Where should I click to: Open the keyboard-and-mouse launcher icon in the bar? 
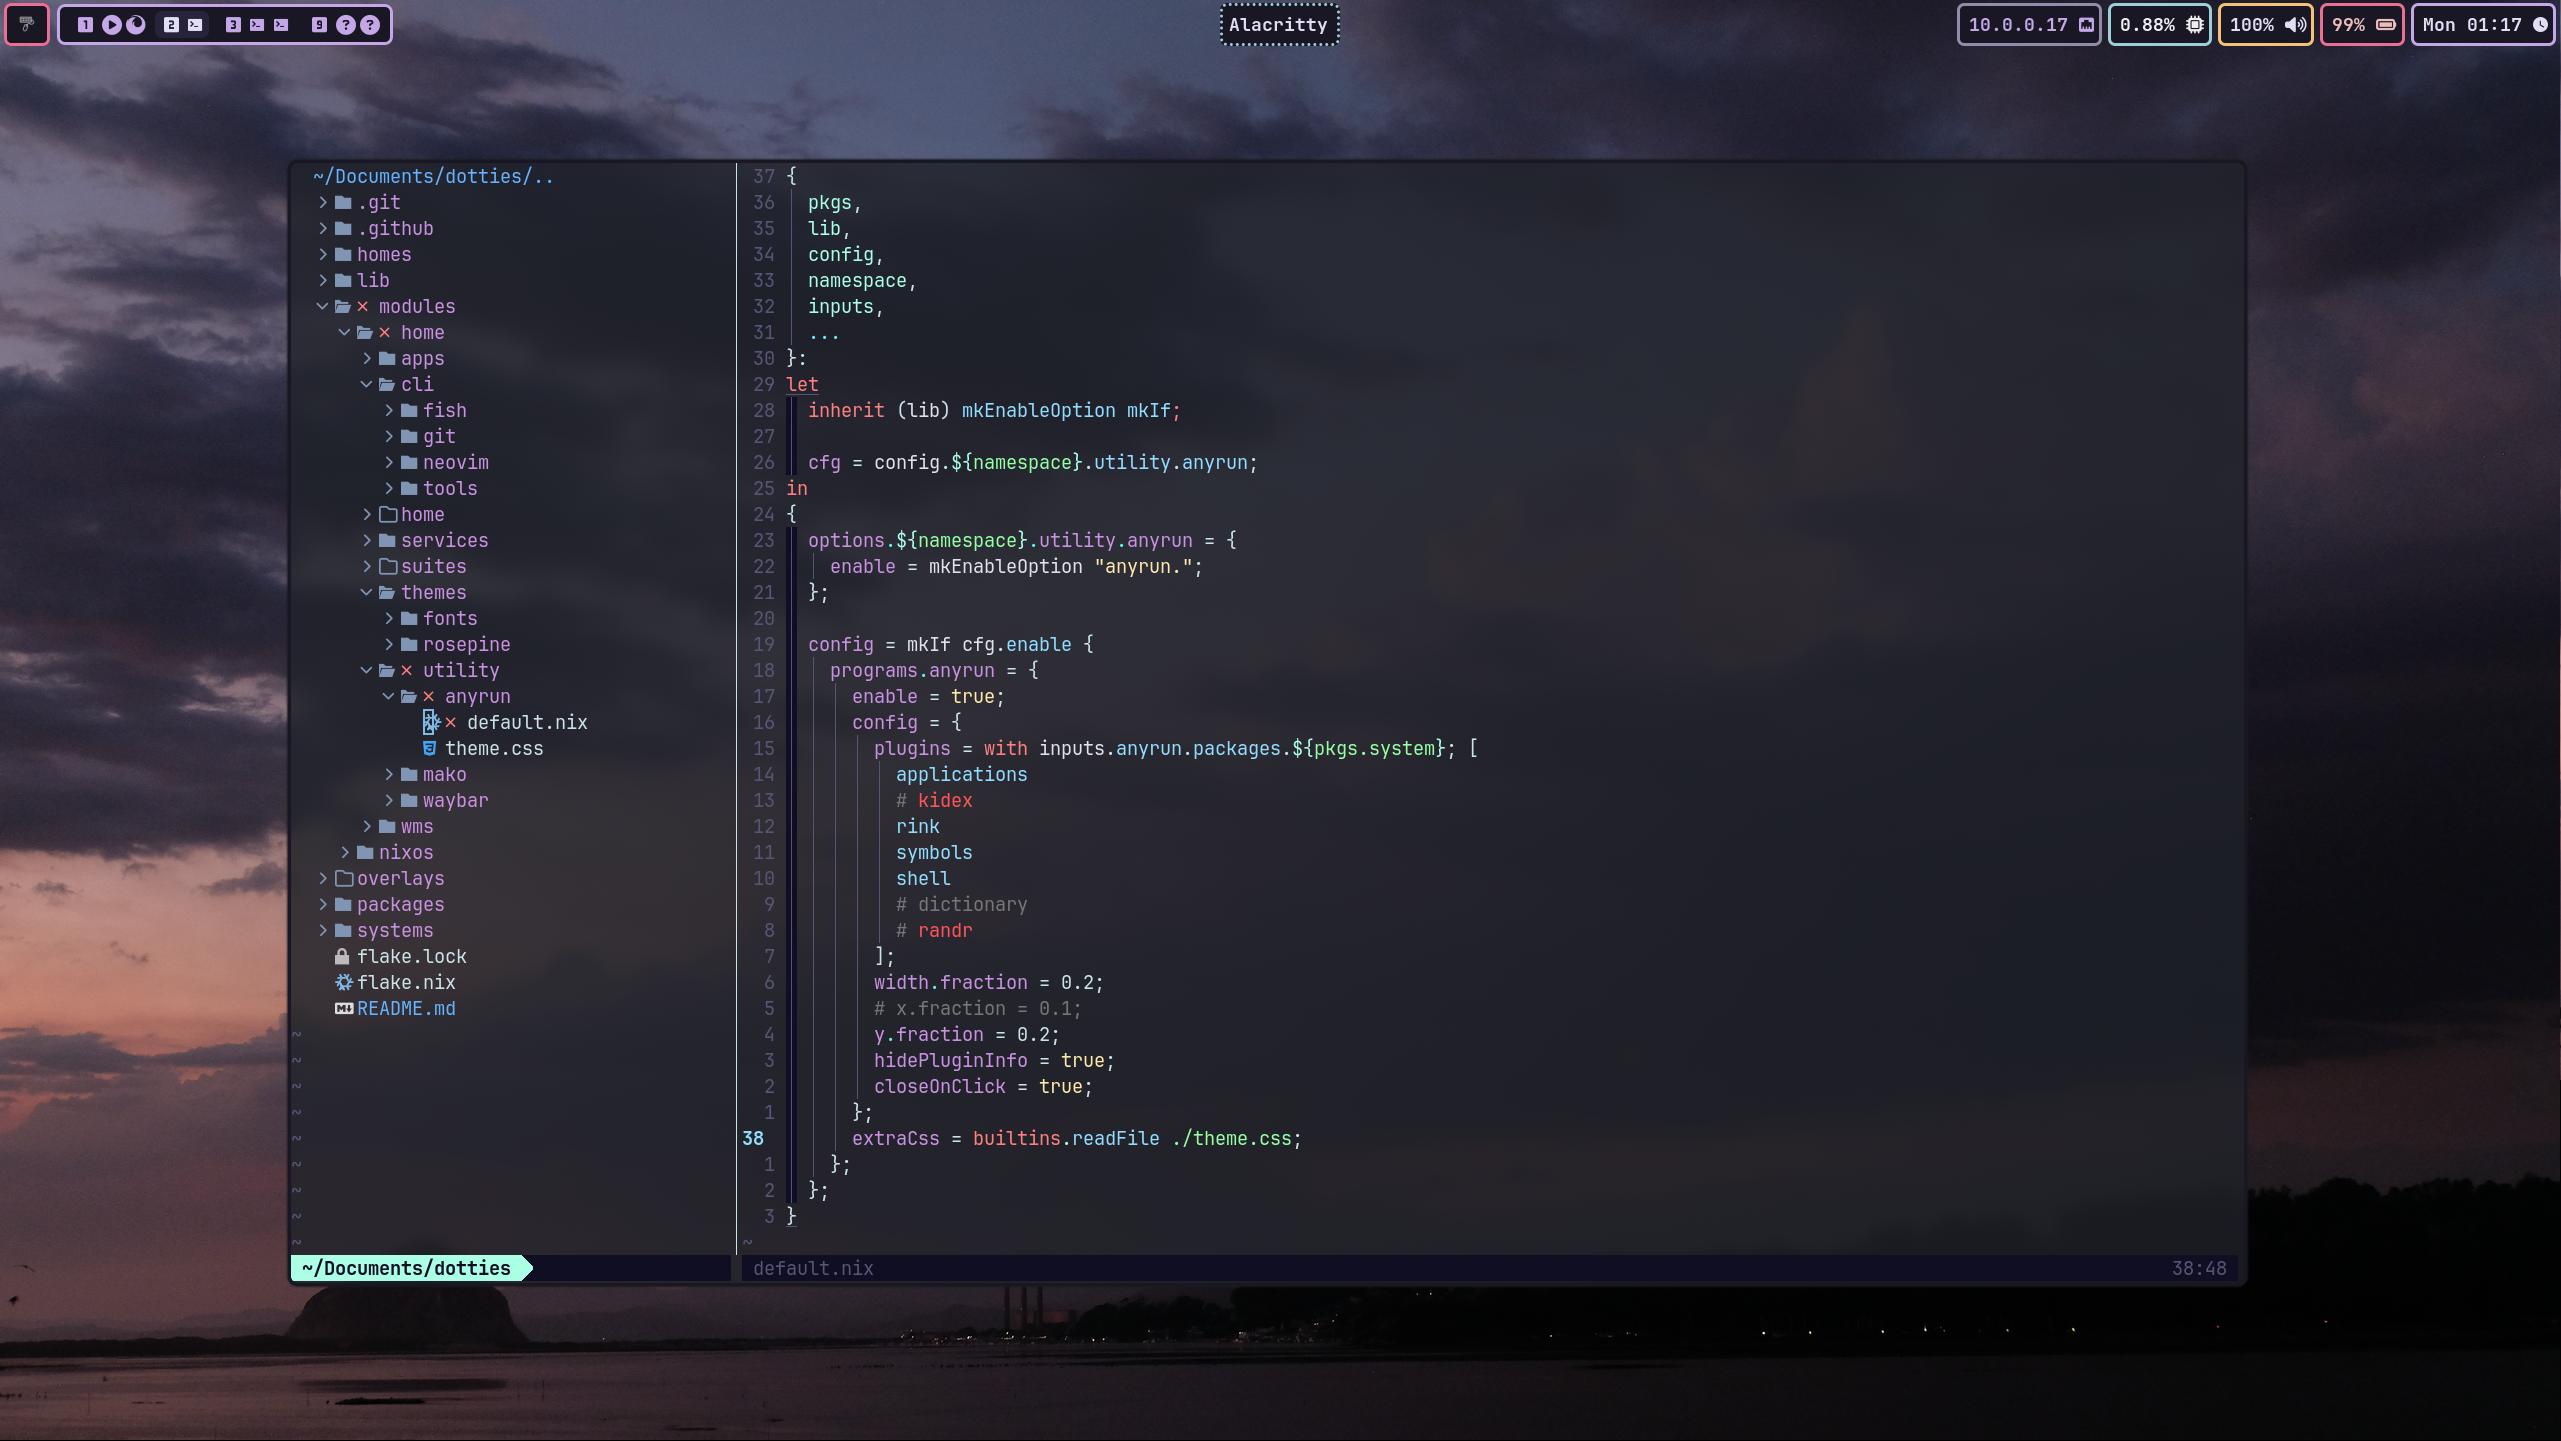click(x=27, y=24)
